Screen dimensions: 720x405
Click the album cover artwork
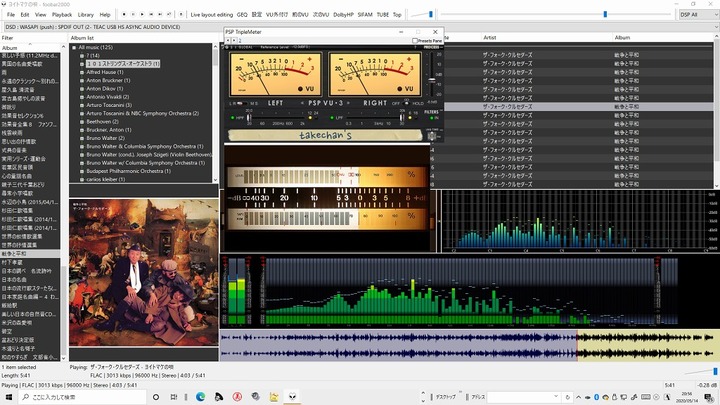(x=144, y=272)
